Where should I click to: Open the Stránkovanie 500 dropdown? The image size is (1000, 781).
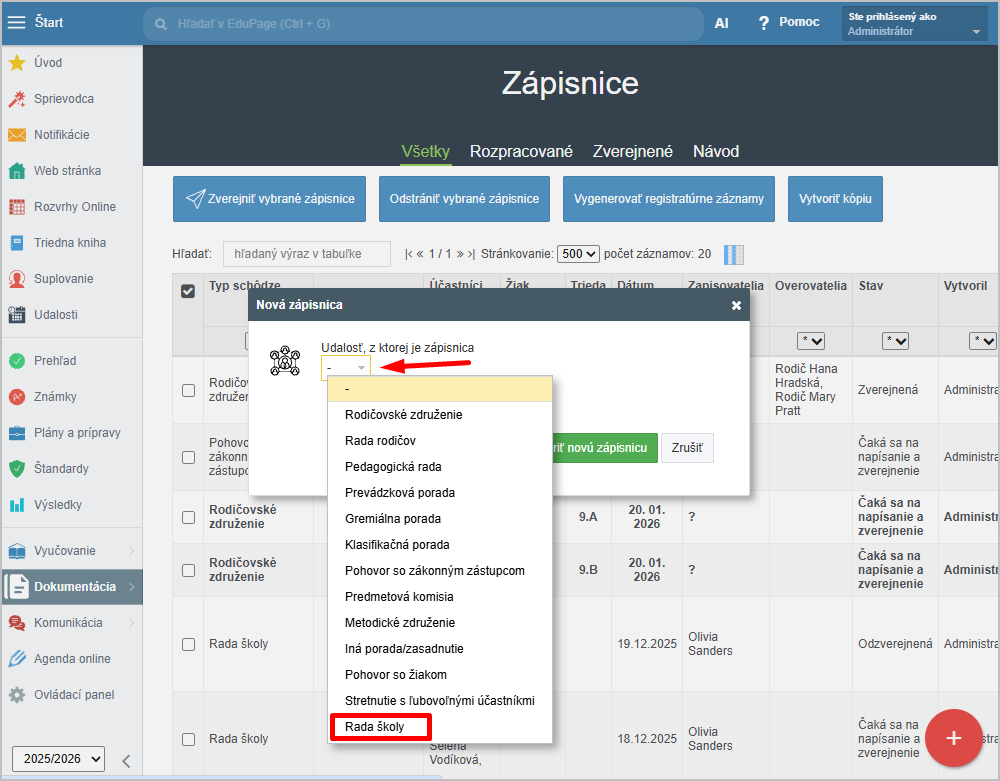(x=578, y=254)
